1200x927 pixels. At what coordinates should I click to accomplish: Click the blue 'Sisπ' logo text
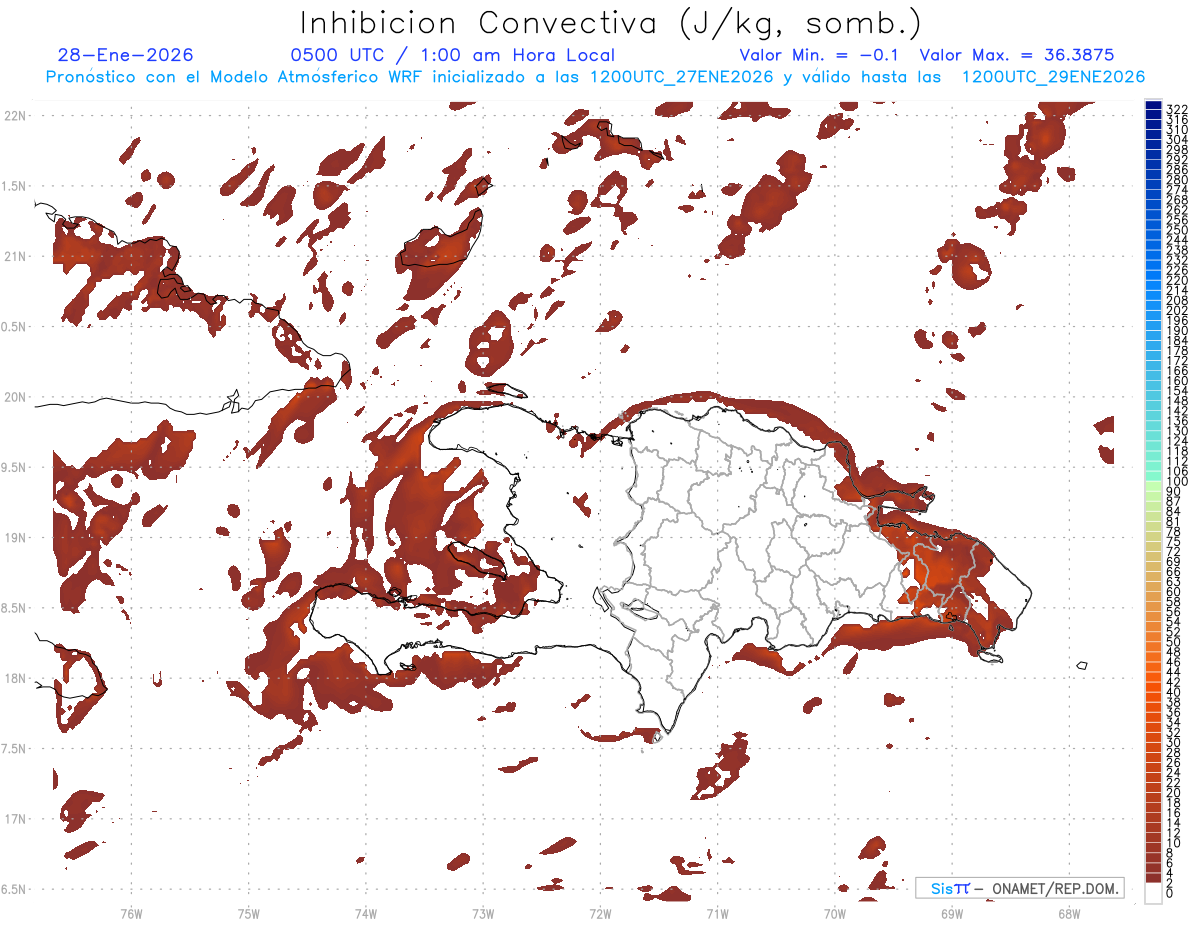click(x=949, y=888)
